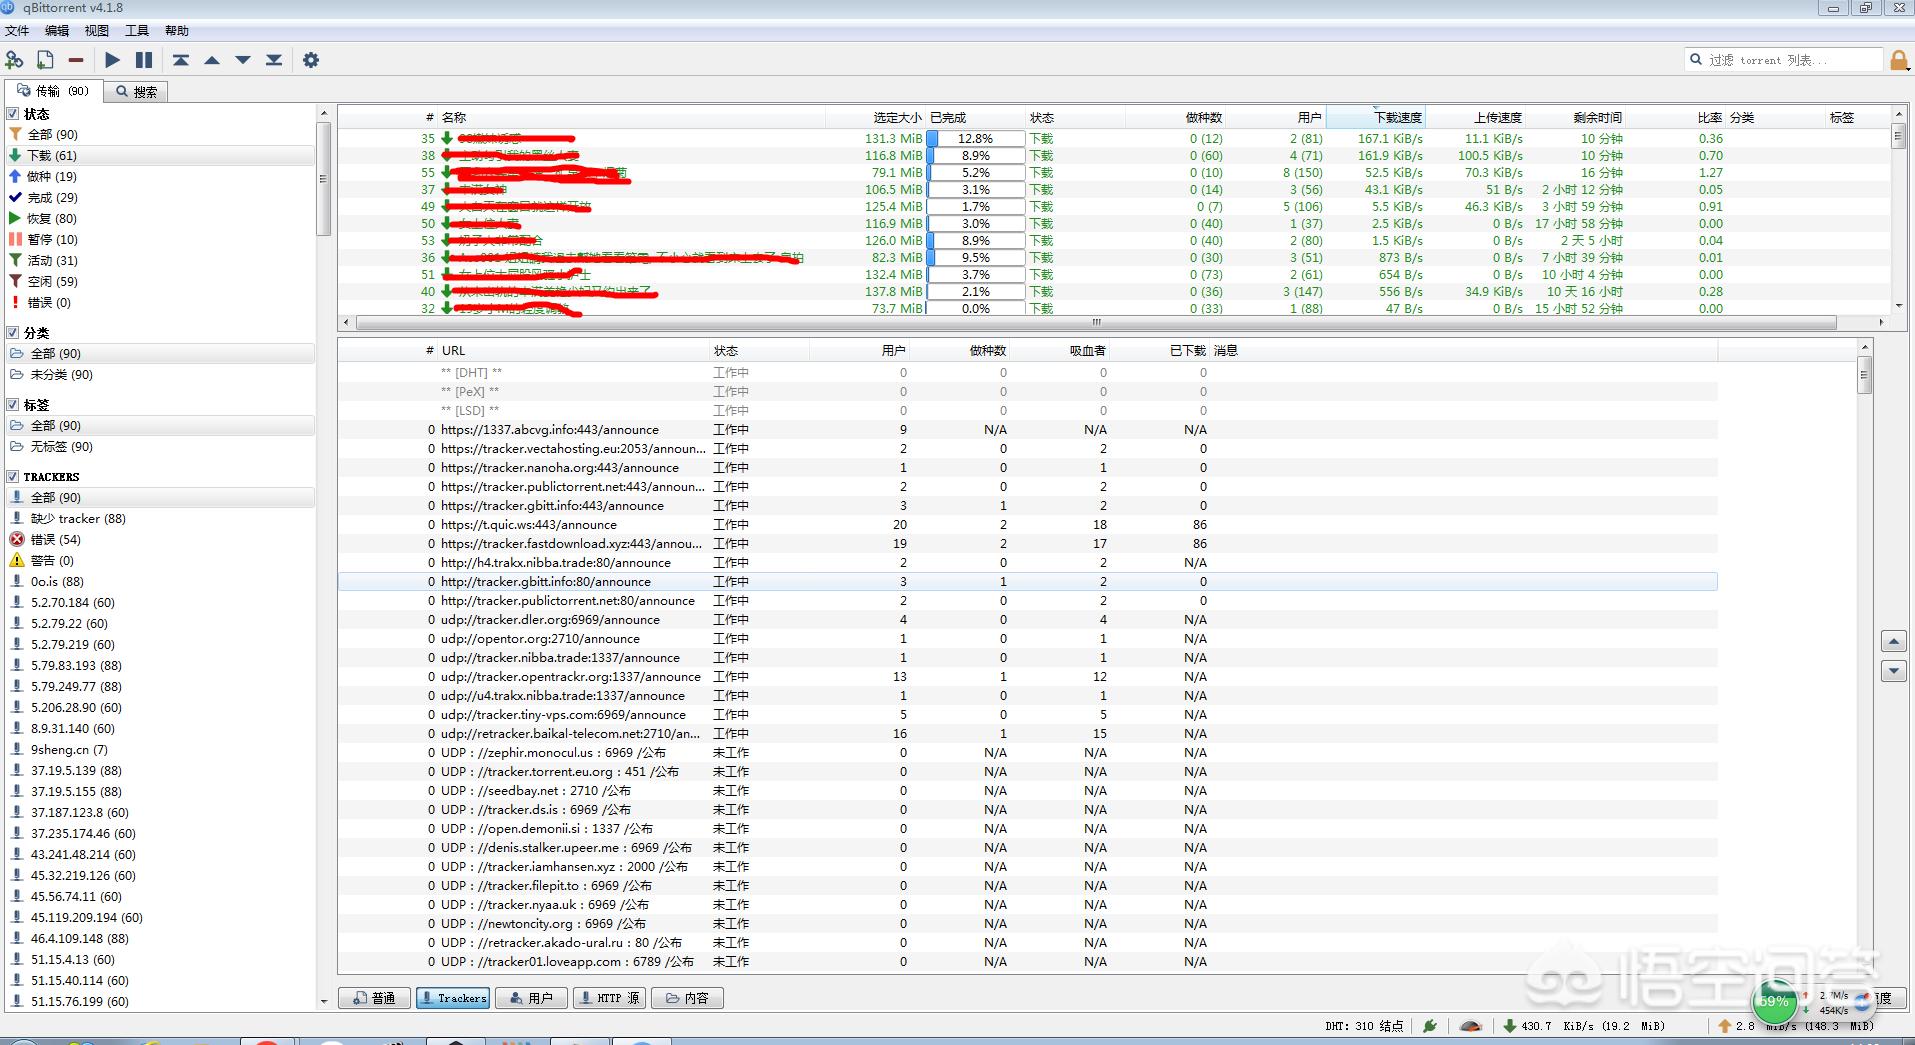Toggle the TRACKERS checkbox in sidebar
This screenshot has width=1915, height=1045.
point(13,476)
